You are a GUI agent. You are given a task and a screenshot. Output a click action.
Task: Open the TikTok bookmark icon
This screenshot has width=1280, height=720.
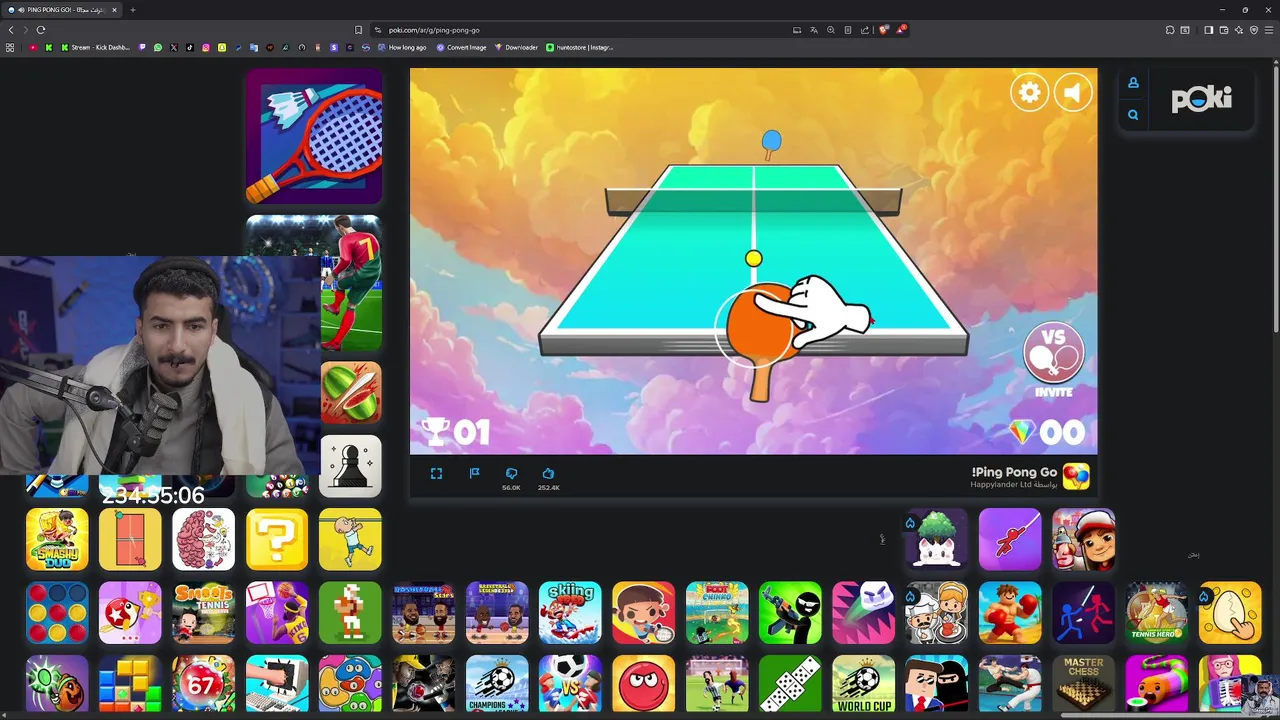point(190,47)
